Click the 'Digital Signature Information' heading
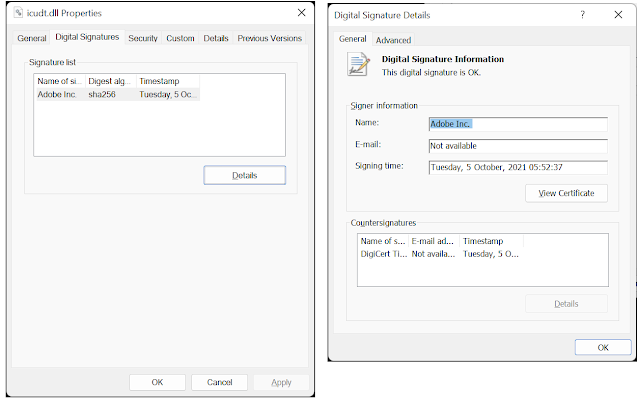Screen dimensions: 638x400 pyautogui.click(x=443, y=59)
